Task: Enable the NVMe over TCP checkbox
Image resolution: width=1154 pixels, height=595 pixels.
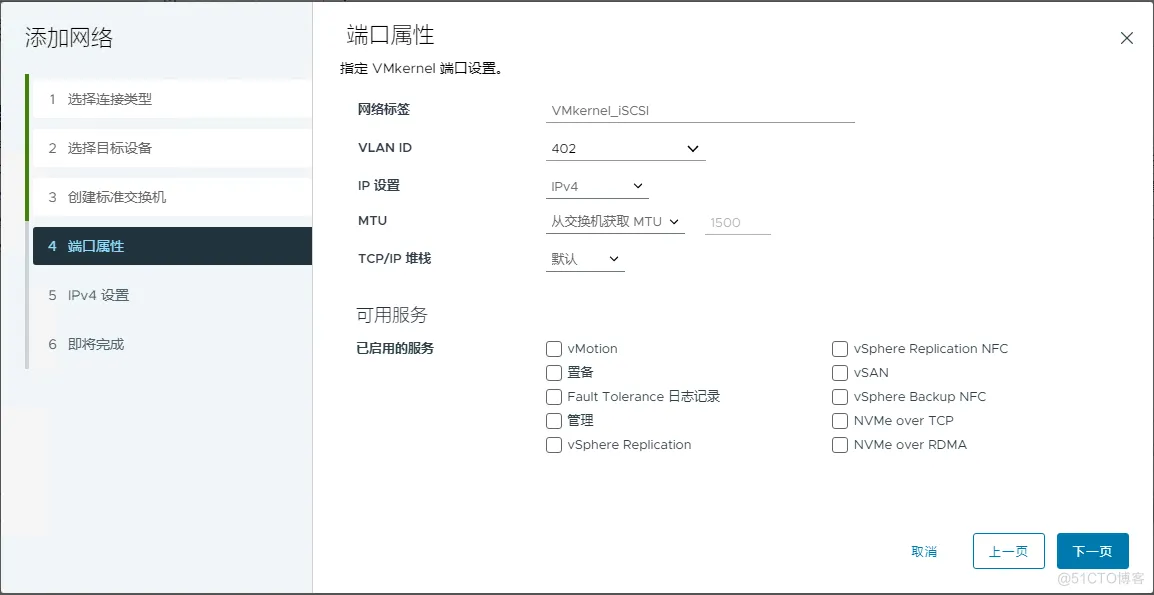Action: [x=840, y=421]
